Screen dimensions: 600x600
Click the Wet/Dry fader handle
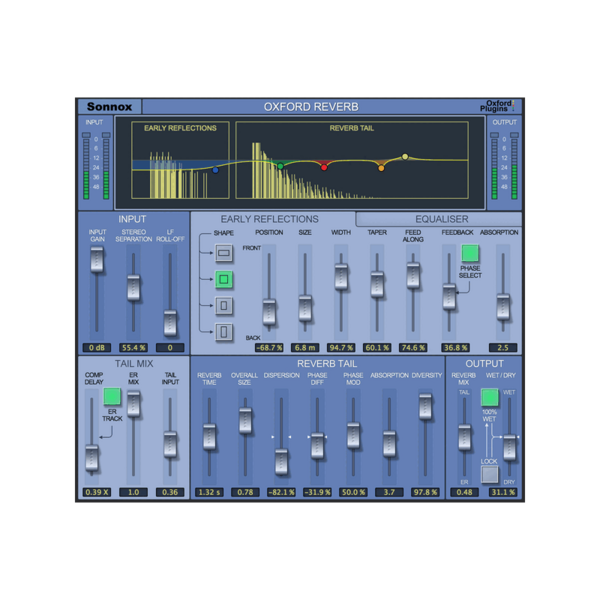[509, 447]
